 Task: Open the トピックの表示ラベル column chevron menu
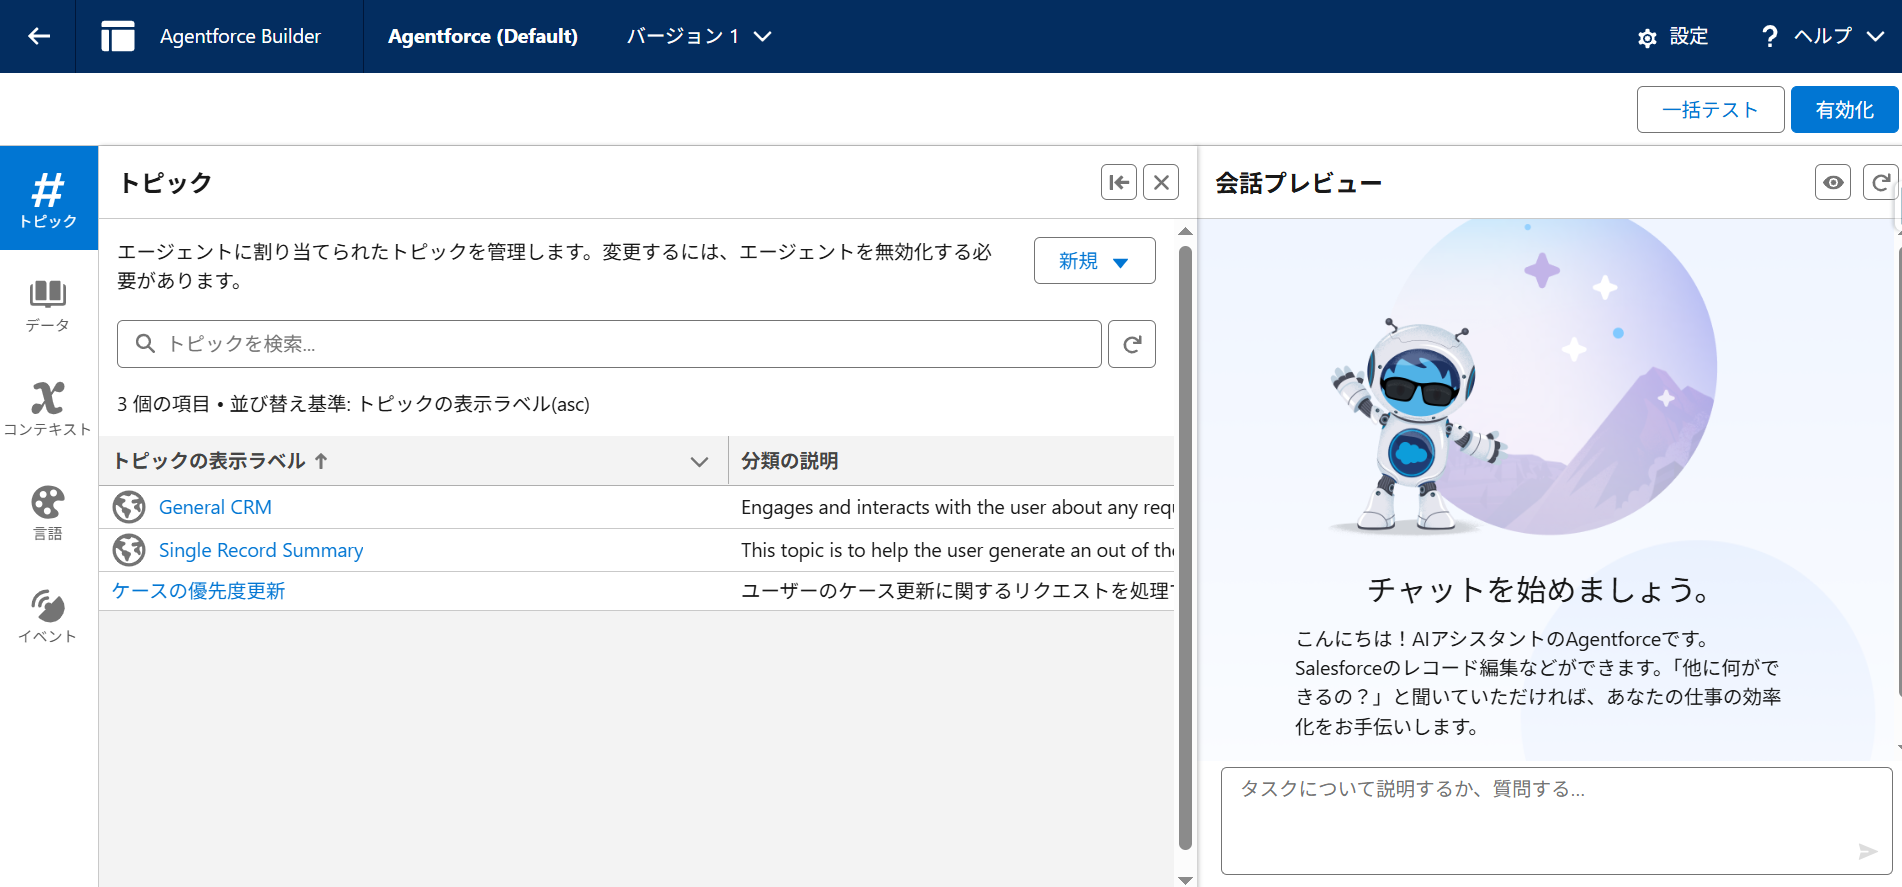pos(699,461)
